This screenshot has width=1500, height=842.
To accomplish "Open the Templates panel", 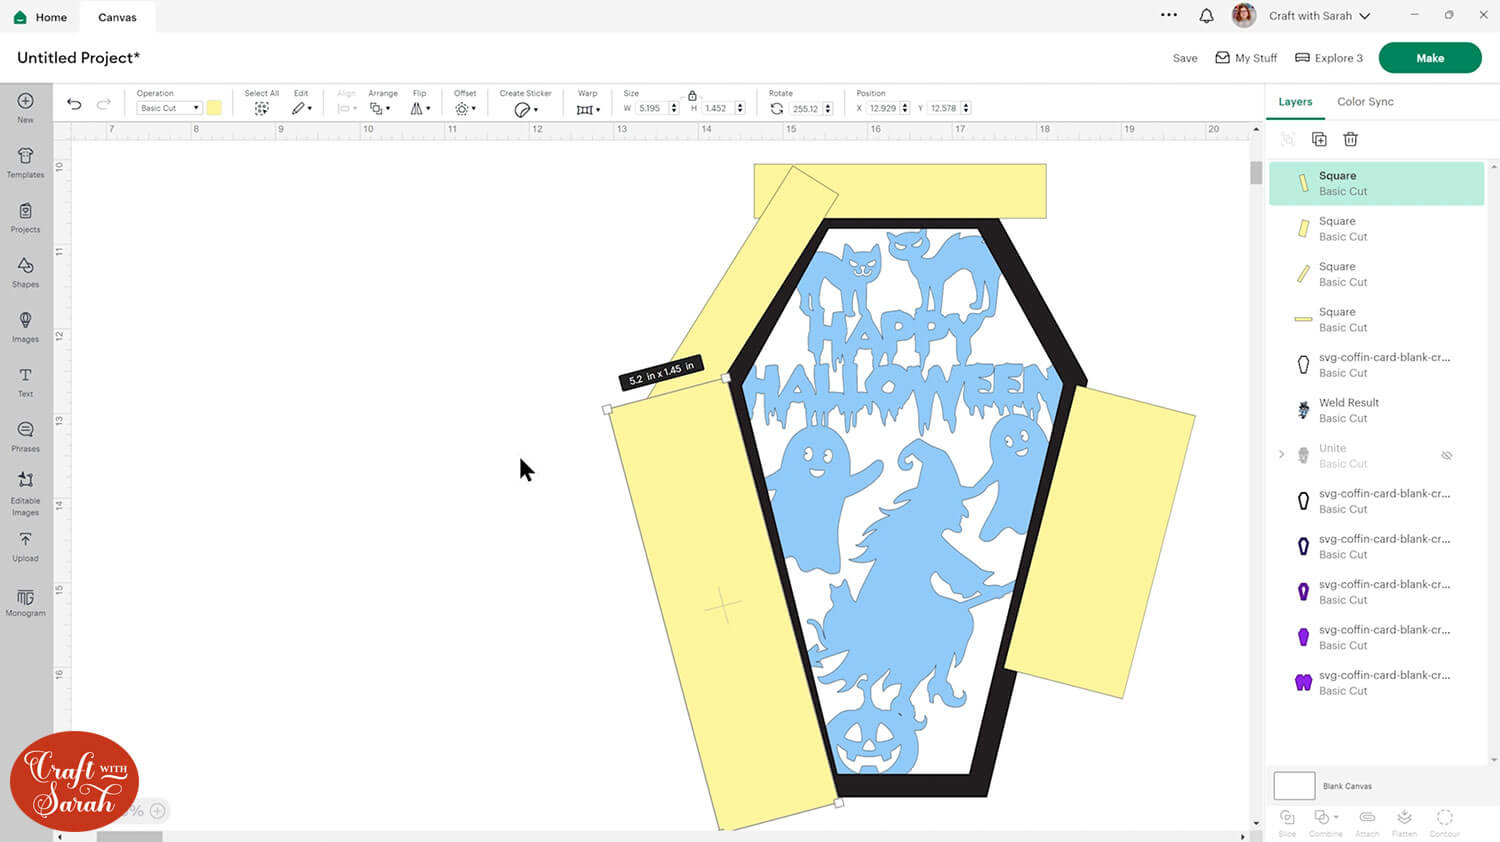I will click(x=25, y=160).
